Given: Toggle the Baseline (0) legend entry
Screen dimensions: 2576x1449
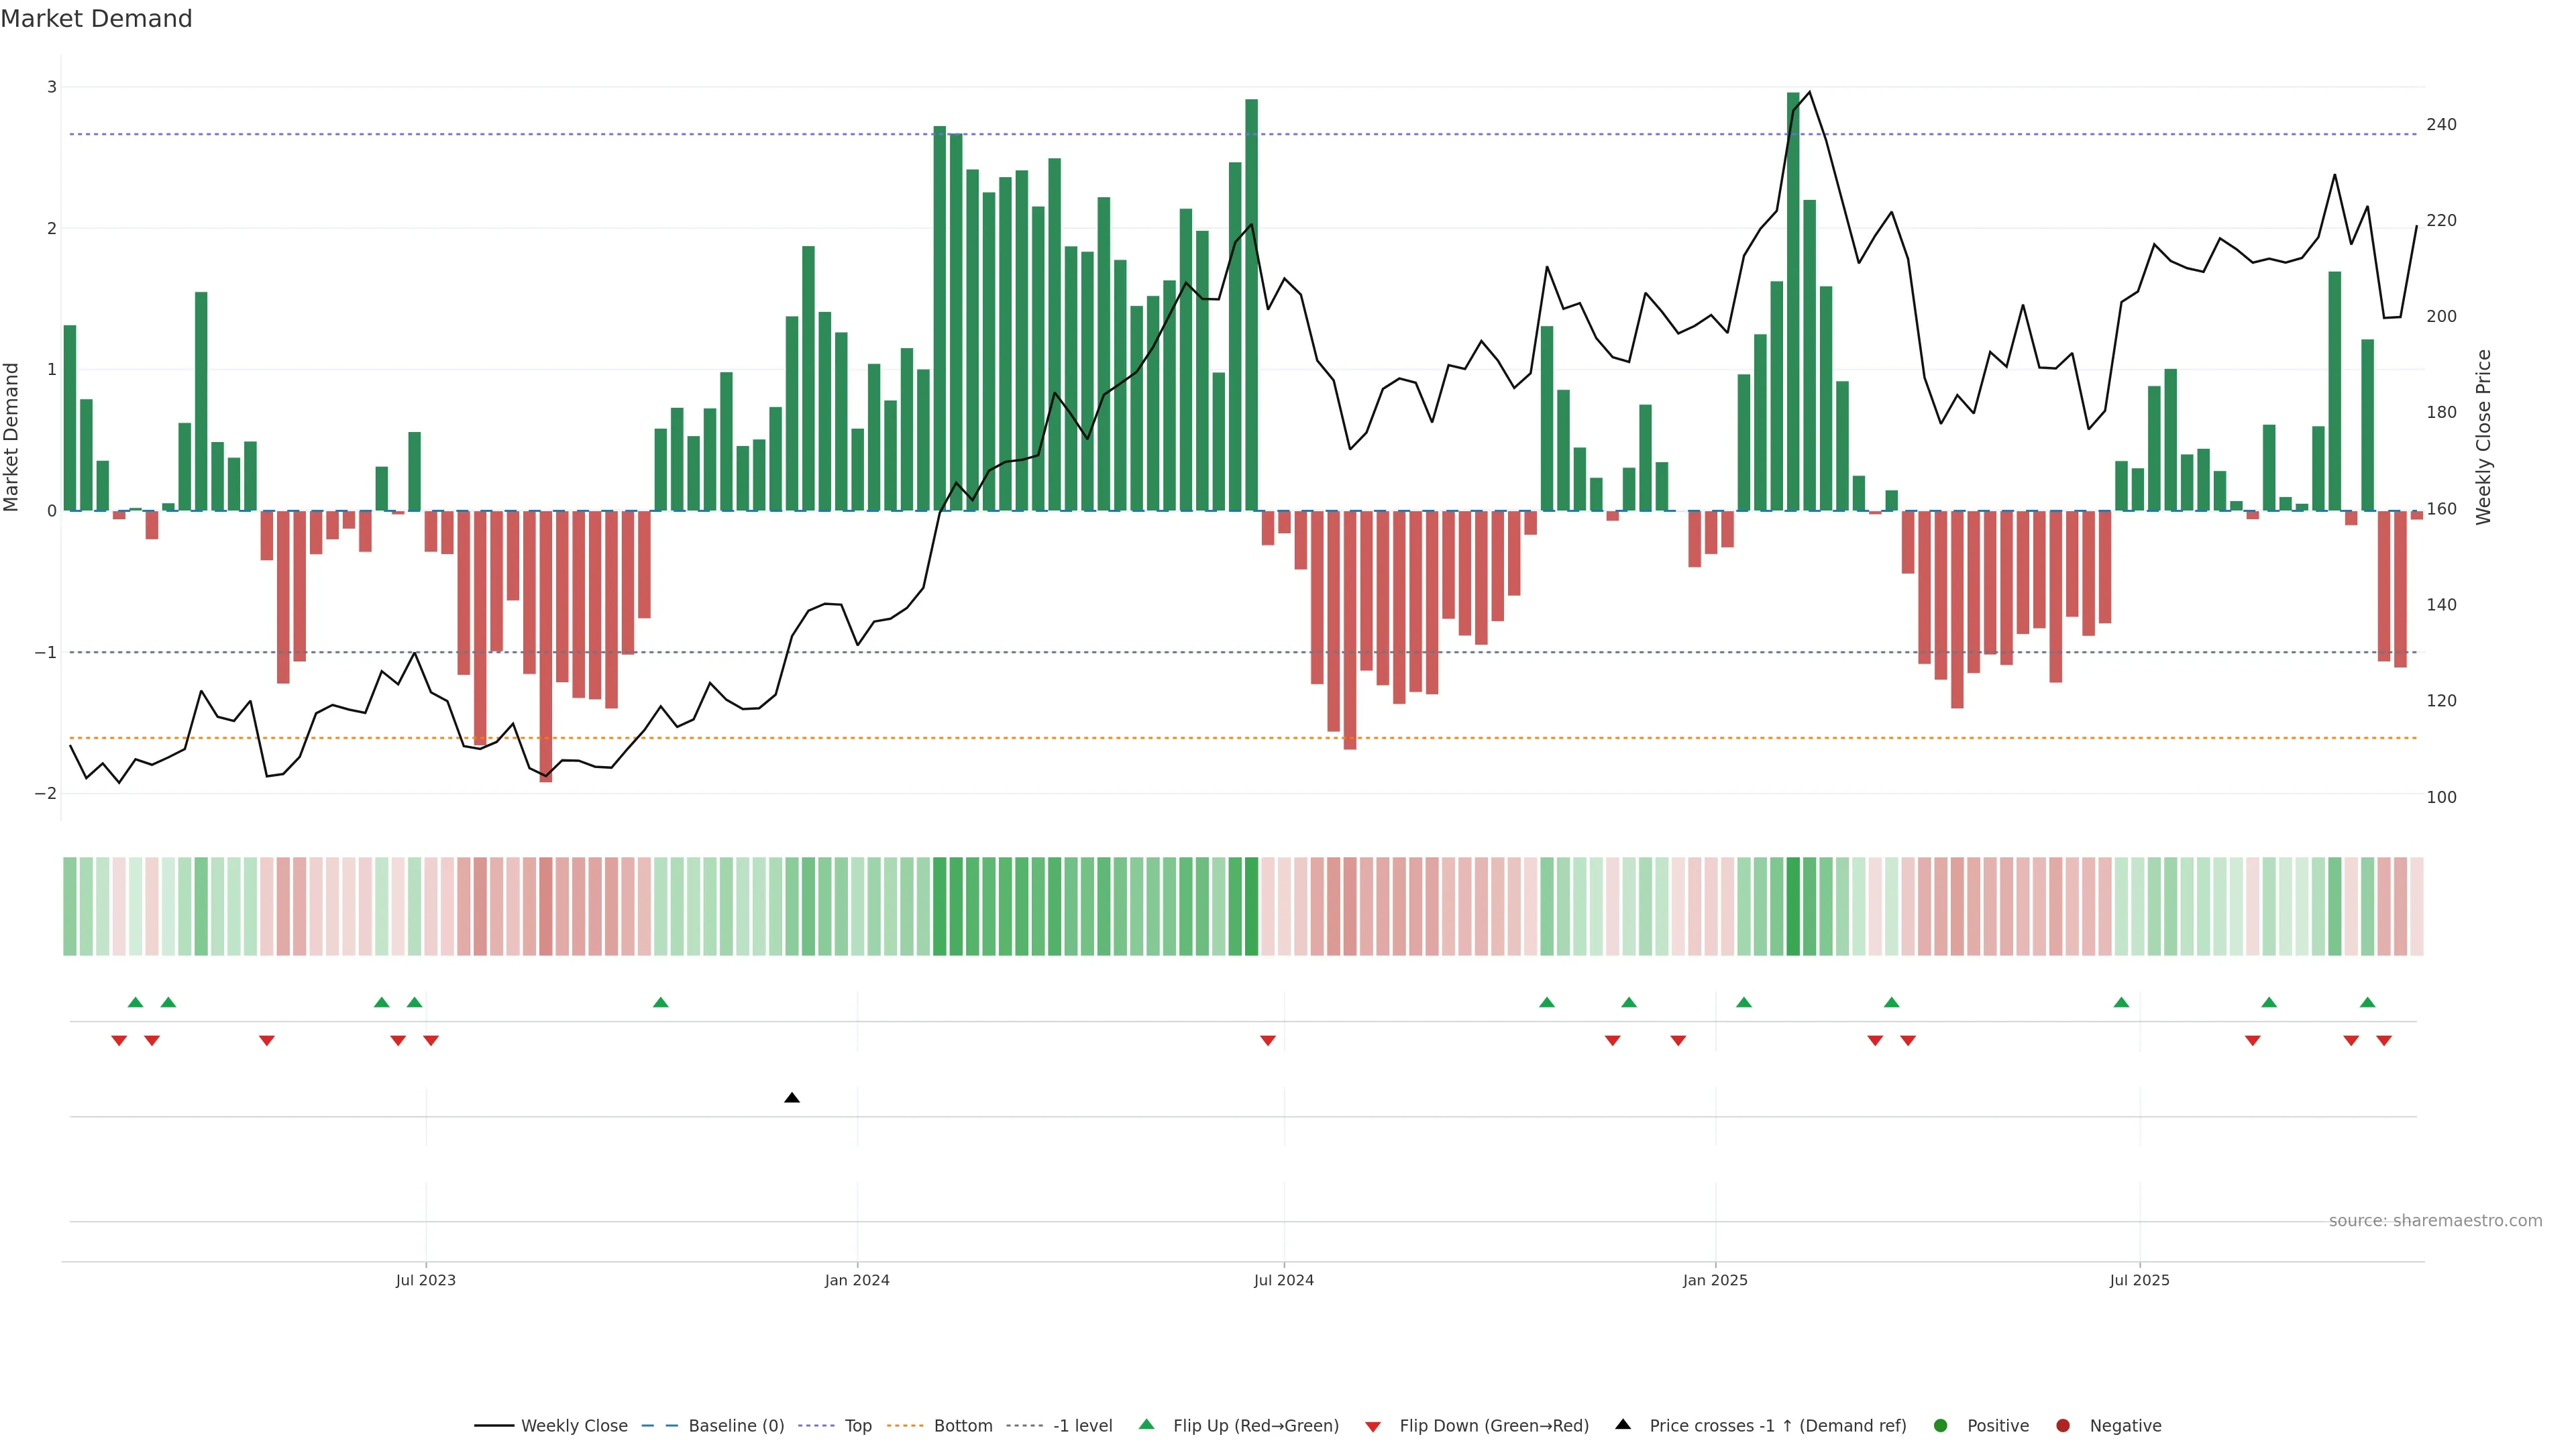Looking at the screenshot, I should 735,1426.
